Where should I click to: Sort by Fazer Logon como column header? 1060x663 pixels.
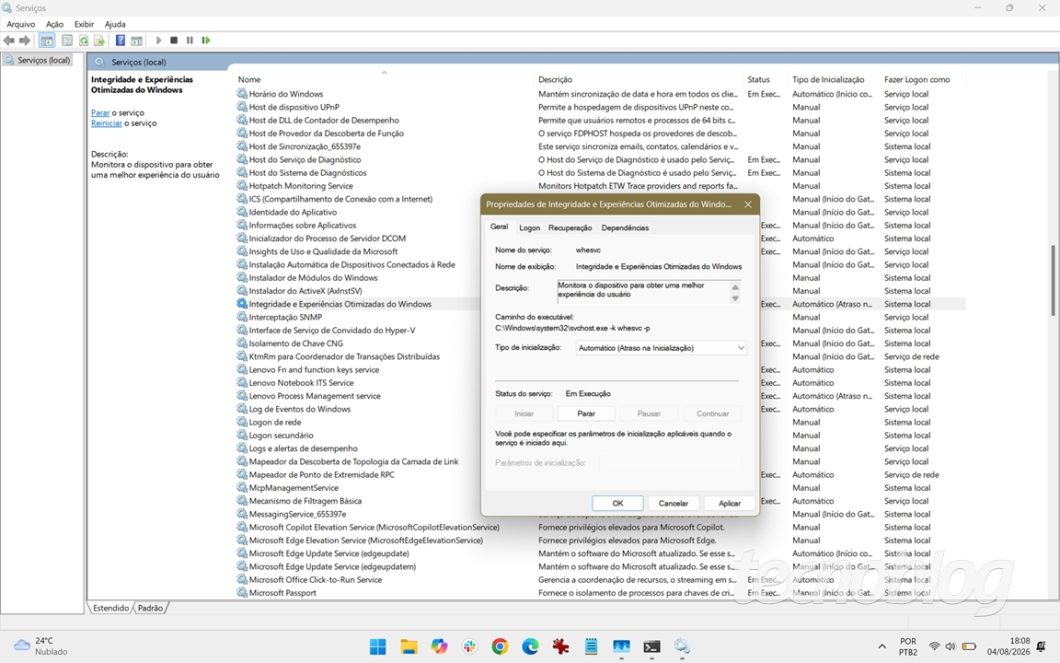pos(917,79)
